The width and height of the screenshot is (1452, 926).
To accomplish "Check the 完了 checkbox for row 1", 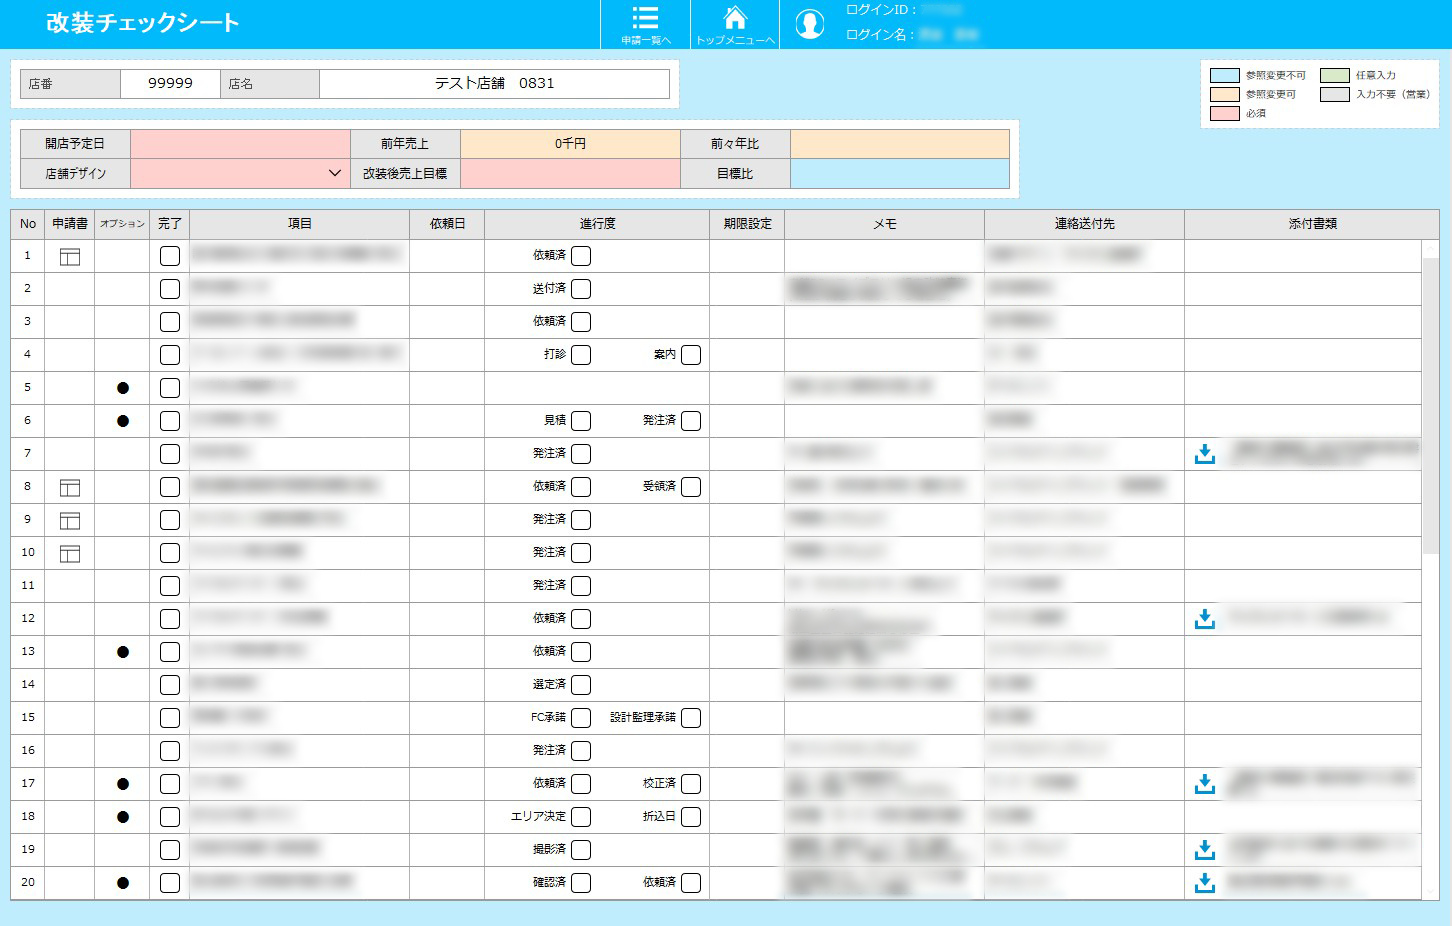I will [x=170, y=256].
